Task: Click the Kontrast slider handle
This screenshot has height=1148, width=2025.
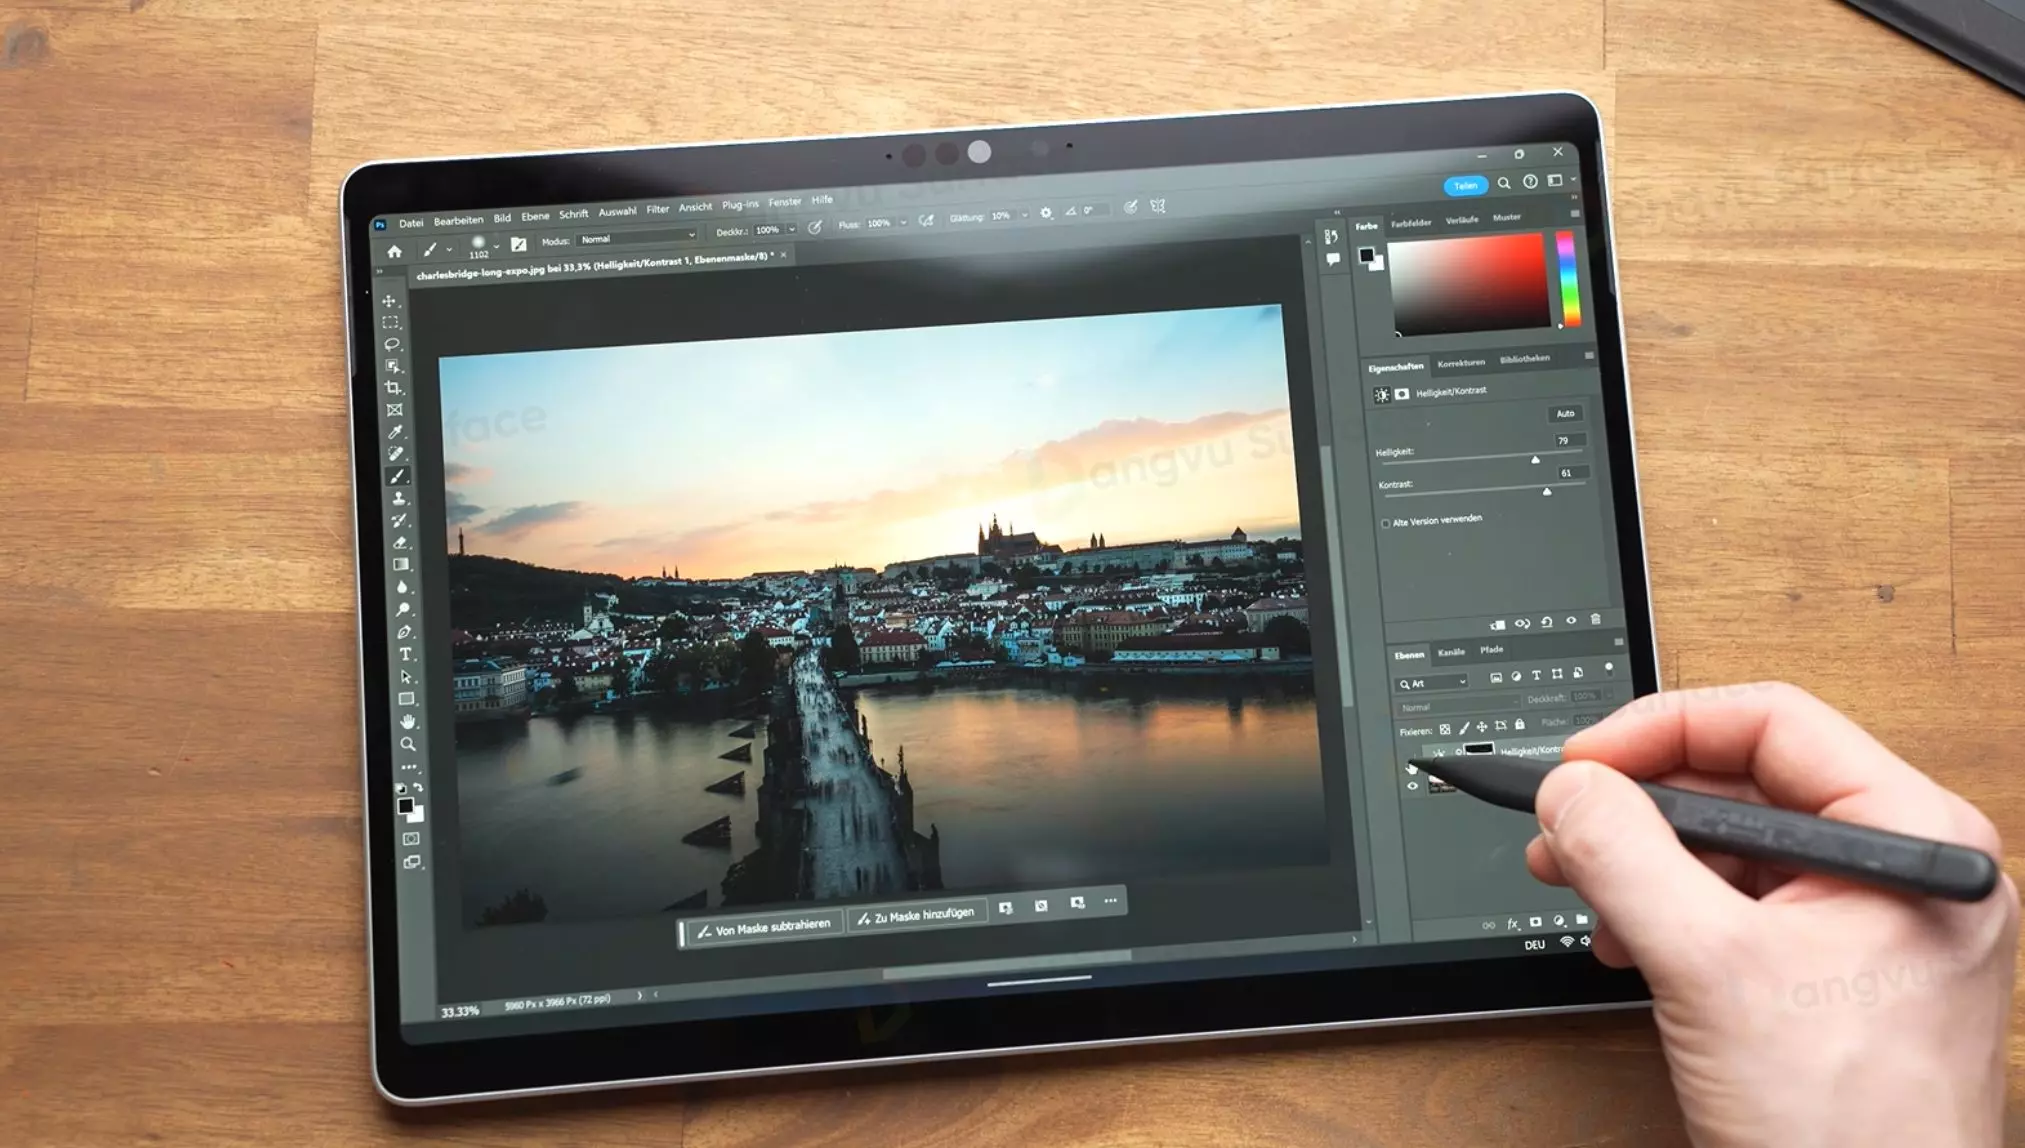Action: click(x=1547, y=491)
